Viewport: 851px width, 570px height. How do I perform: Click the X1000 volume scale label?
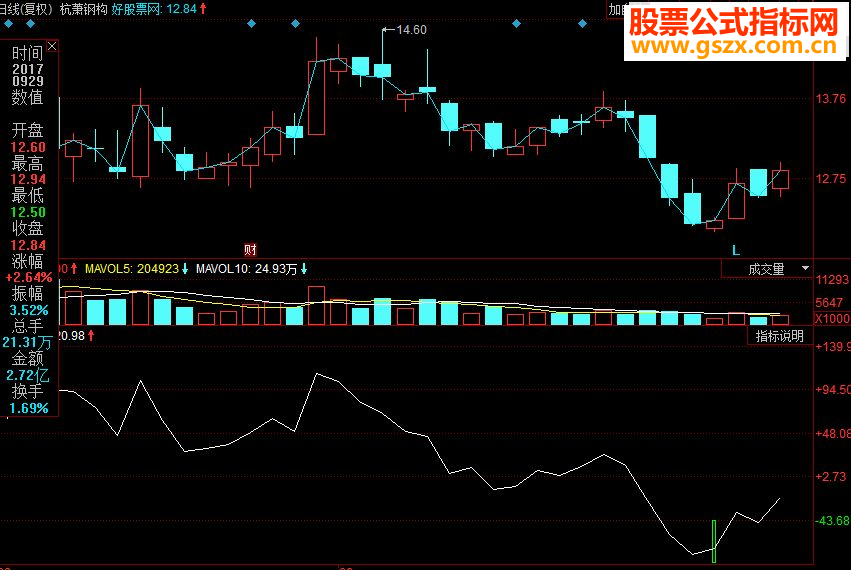tap(833, 319)
